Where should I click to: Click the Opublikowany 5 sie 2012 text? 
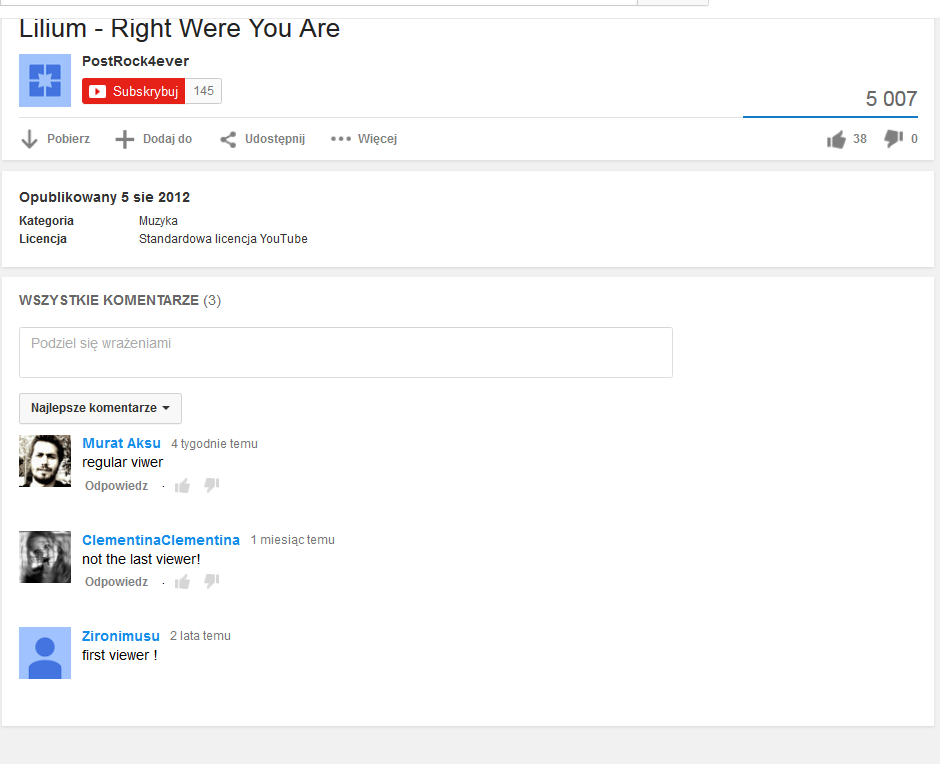click(104, 197)
